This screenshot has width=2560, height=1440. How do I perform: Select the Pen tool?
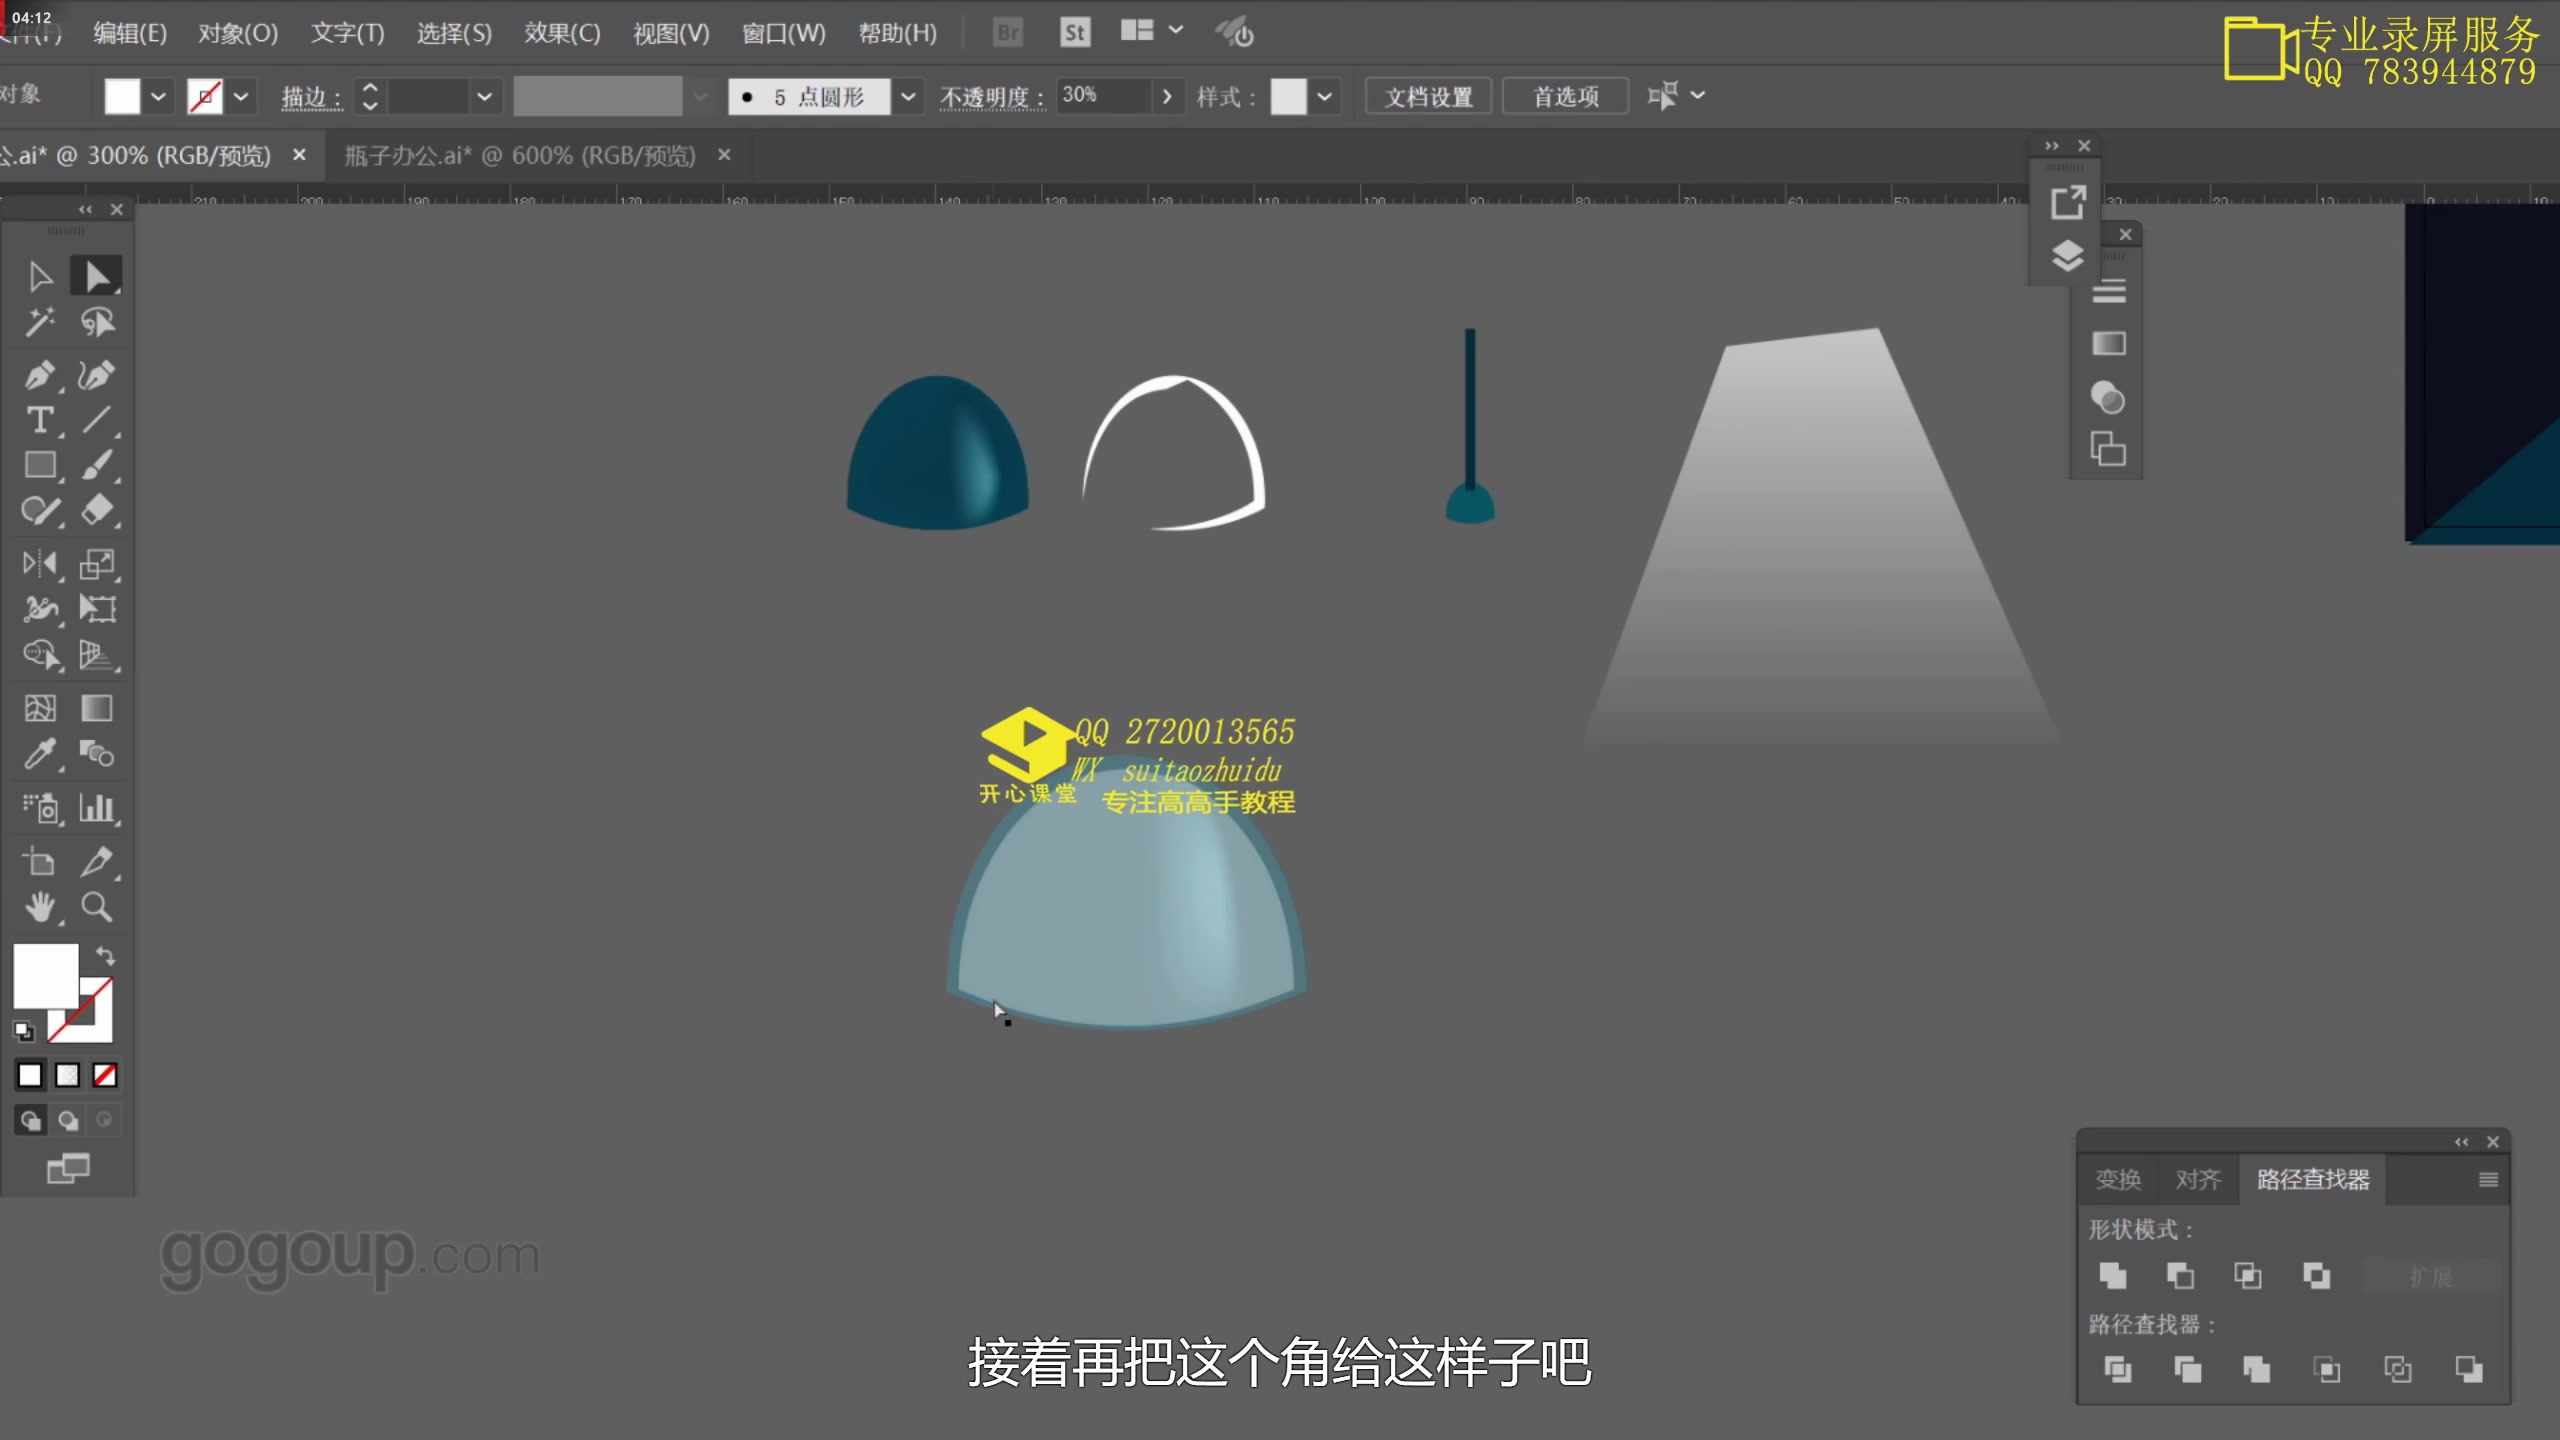tap(40, 373)
